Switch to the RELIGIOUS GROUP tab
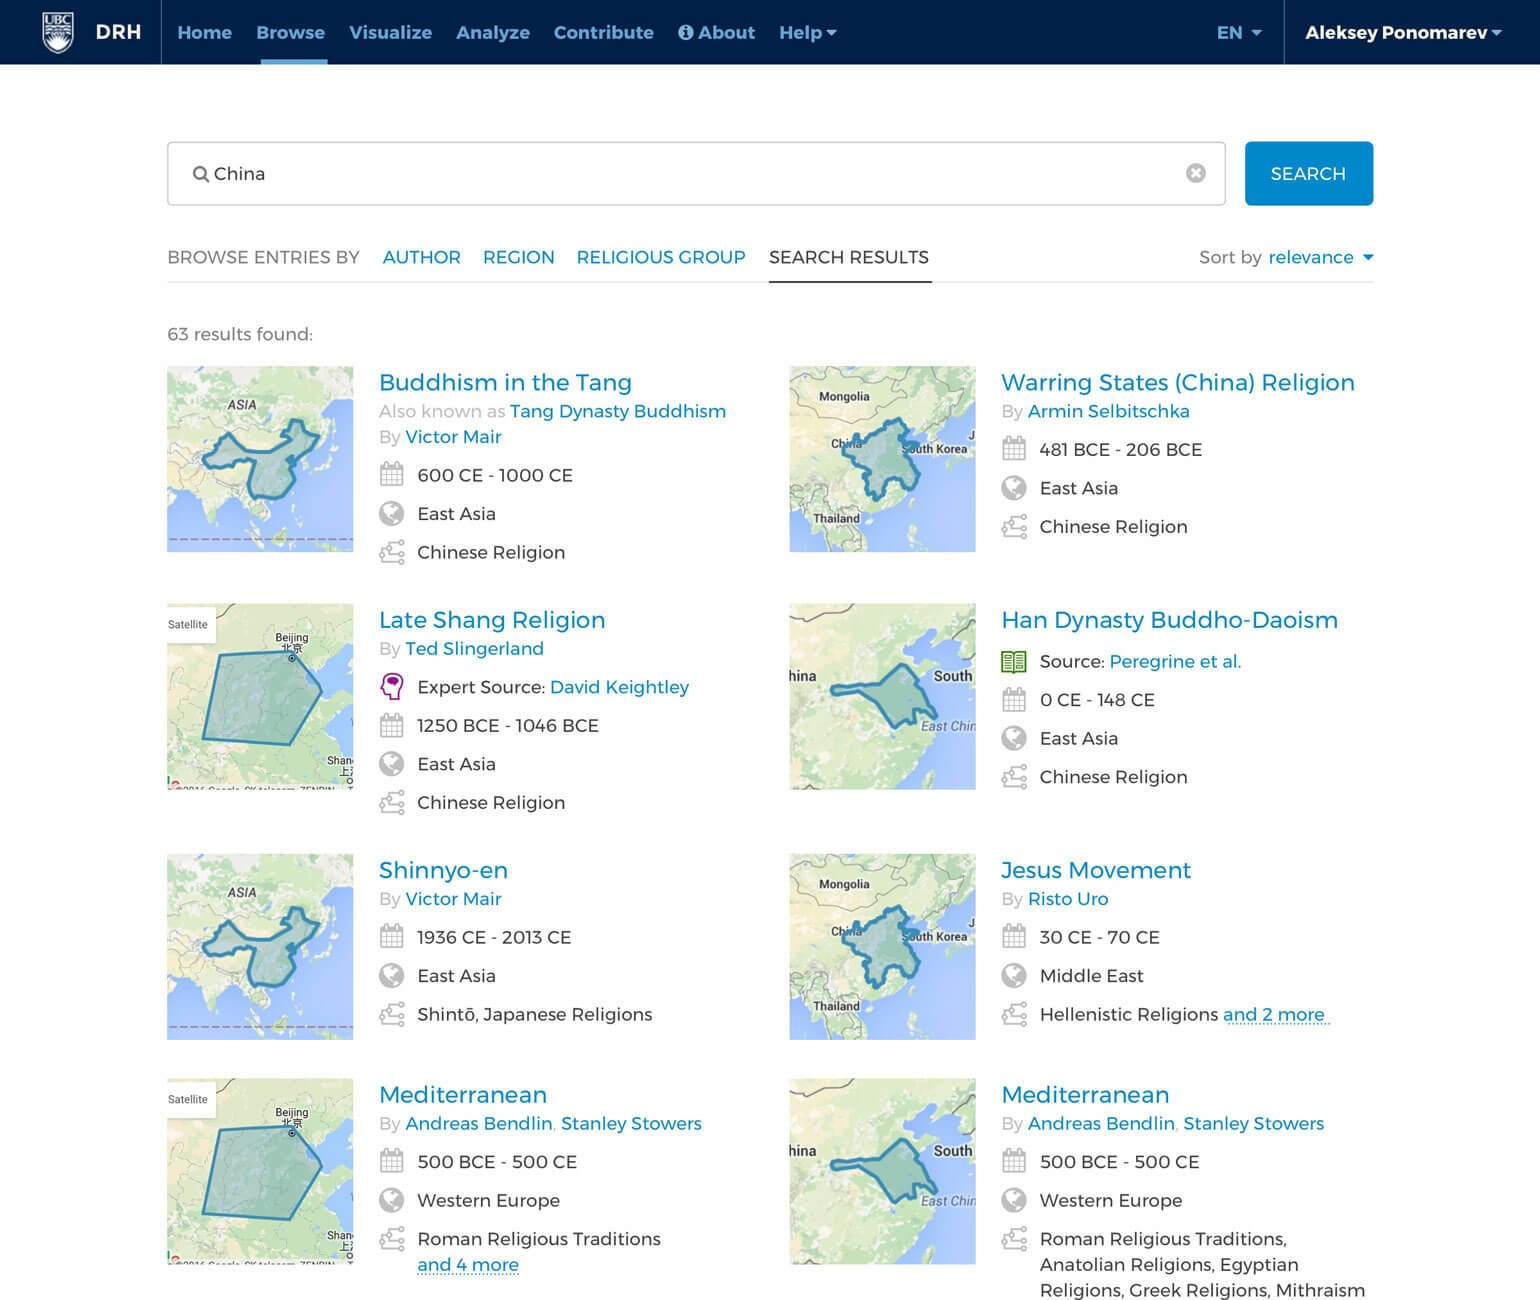The height and width of the screenshot is (1300, 1540). [660, 257]
